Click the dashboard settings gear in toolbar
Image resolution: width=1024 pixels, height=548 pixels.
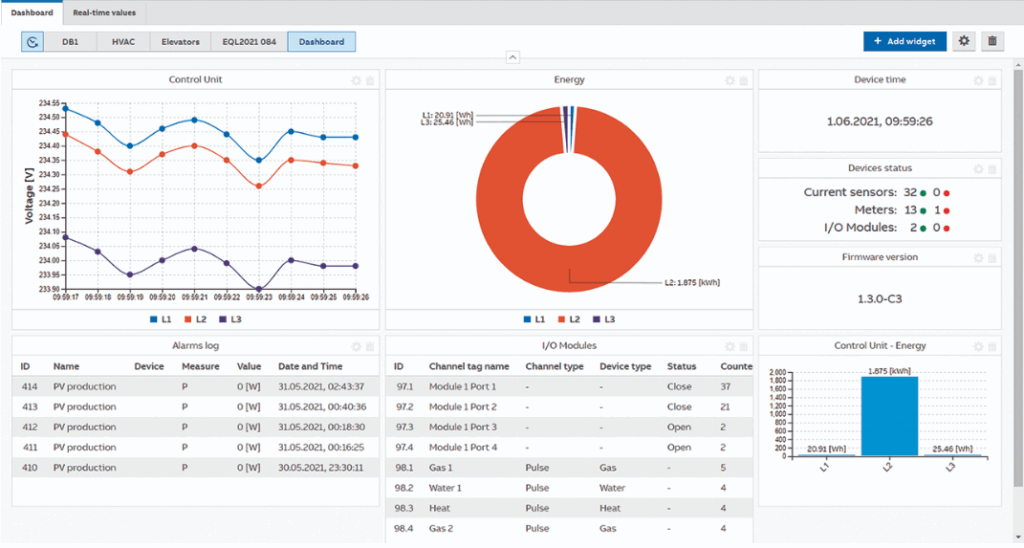pyautogui.click(x=964, y=41)
